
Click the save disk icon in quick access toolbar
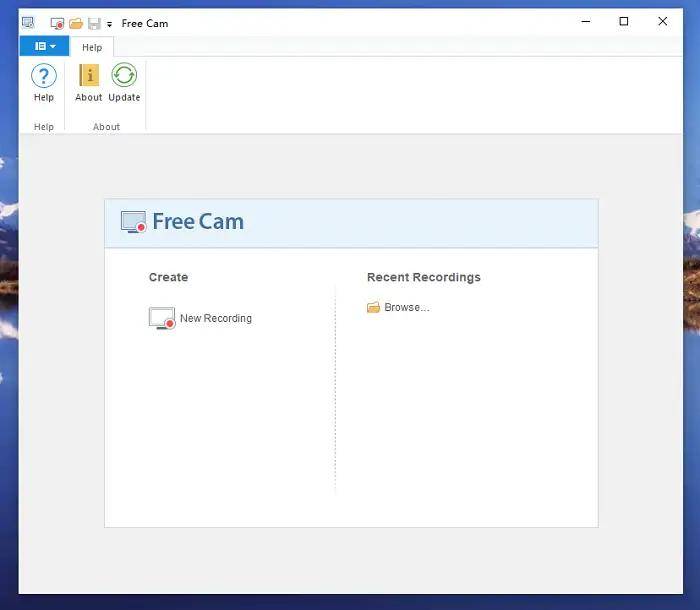click(94, 23)
